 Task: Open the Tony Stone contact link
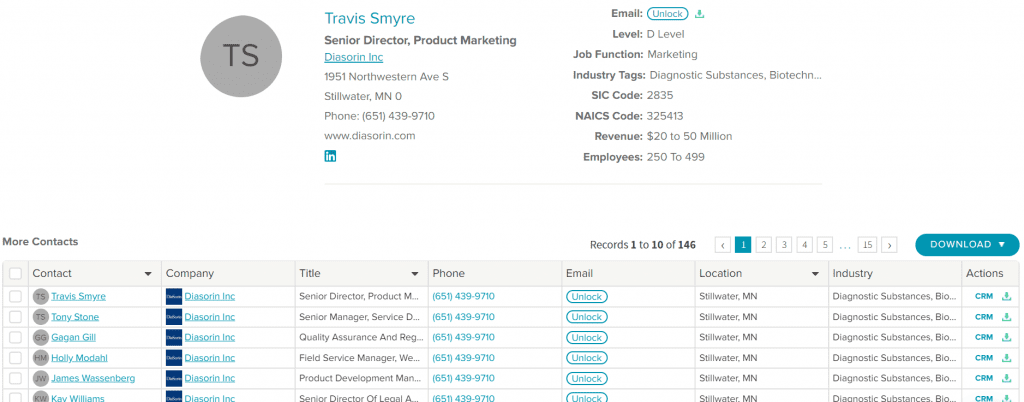(x=75, y=317)
